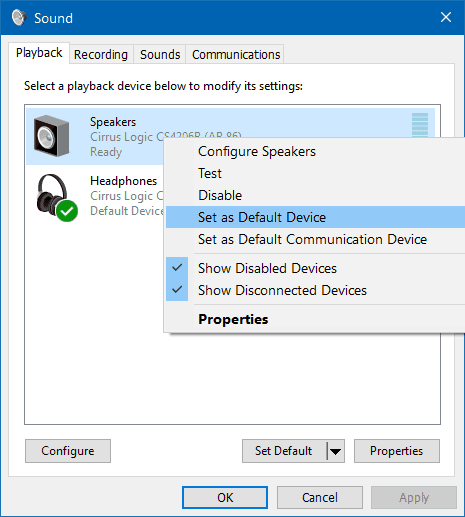Click the Sound window title icon

[x=19, y=17]
